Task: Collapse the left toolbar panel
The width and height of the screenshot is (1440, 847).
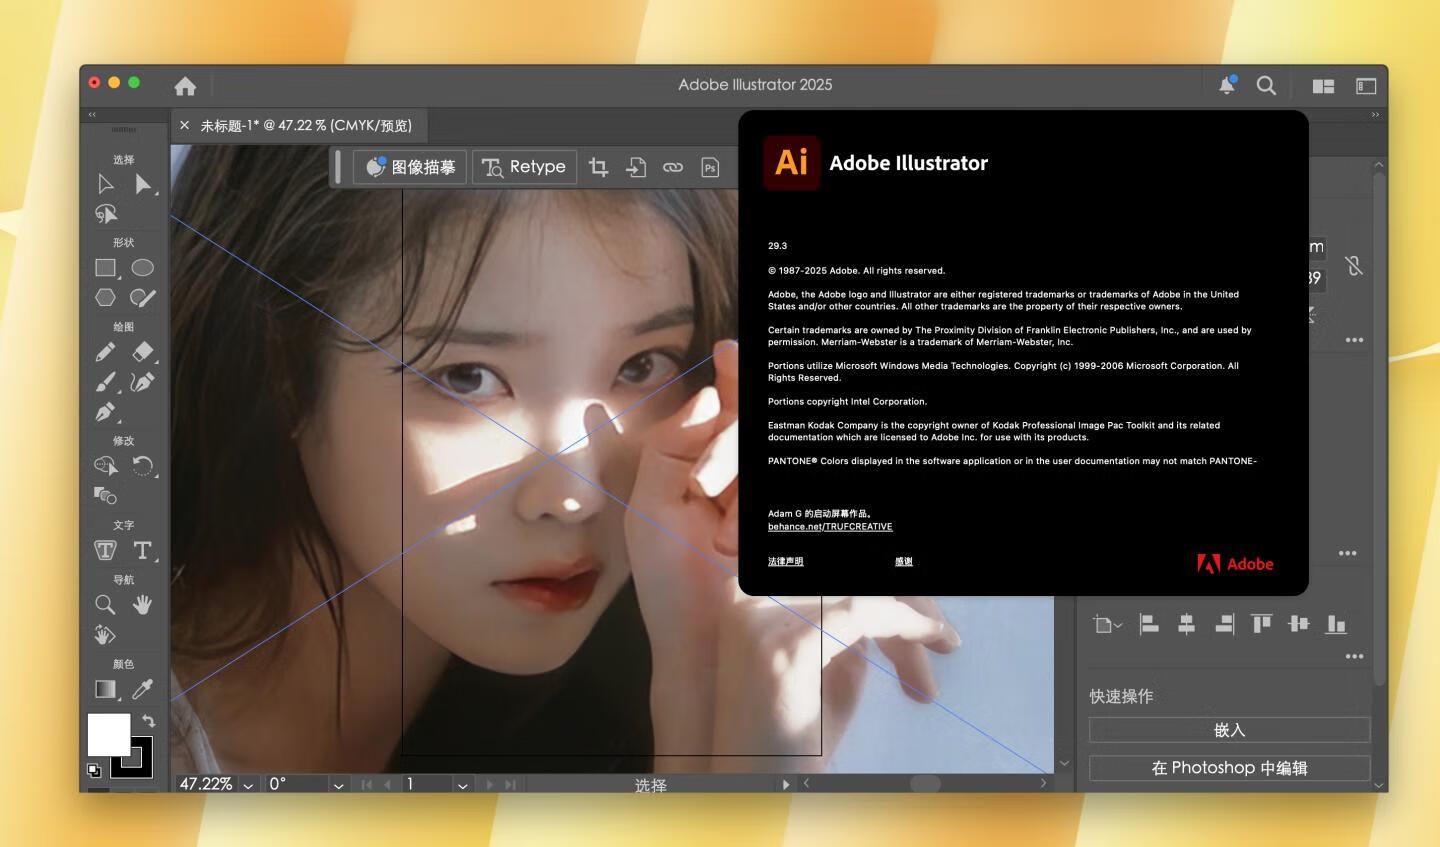Action: pyautogui.click(x=92, y=115)
